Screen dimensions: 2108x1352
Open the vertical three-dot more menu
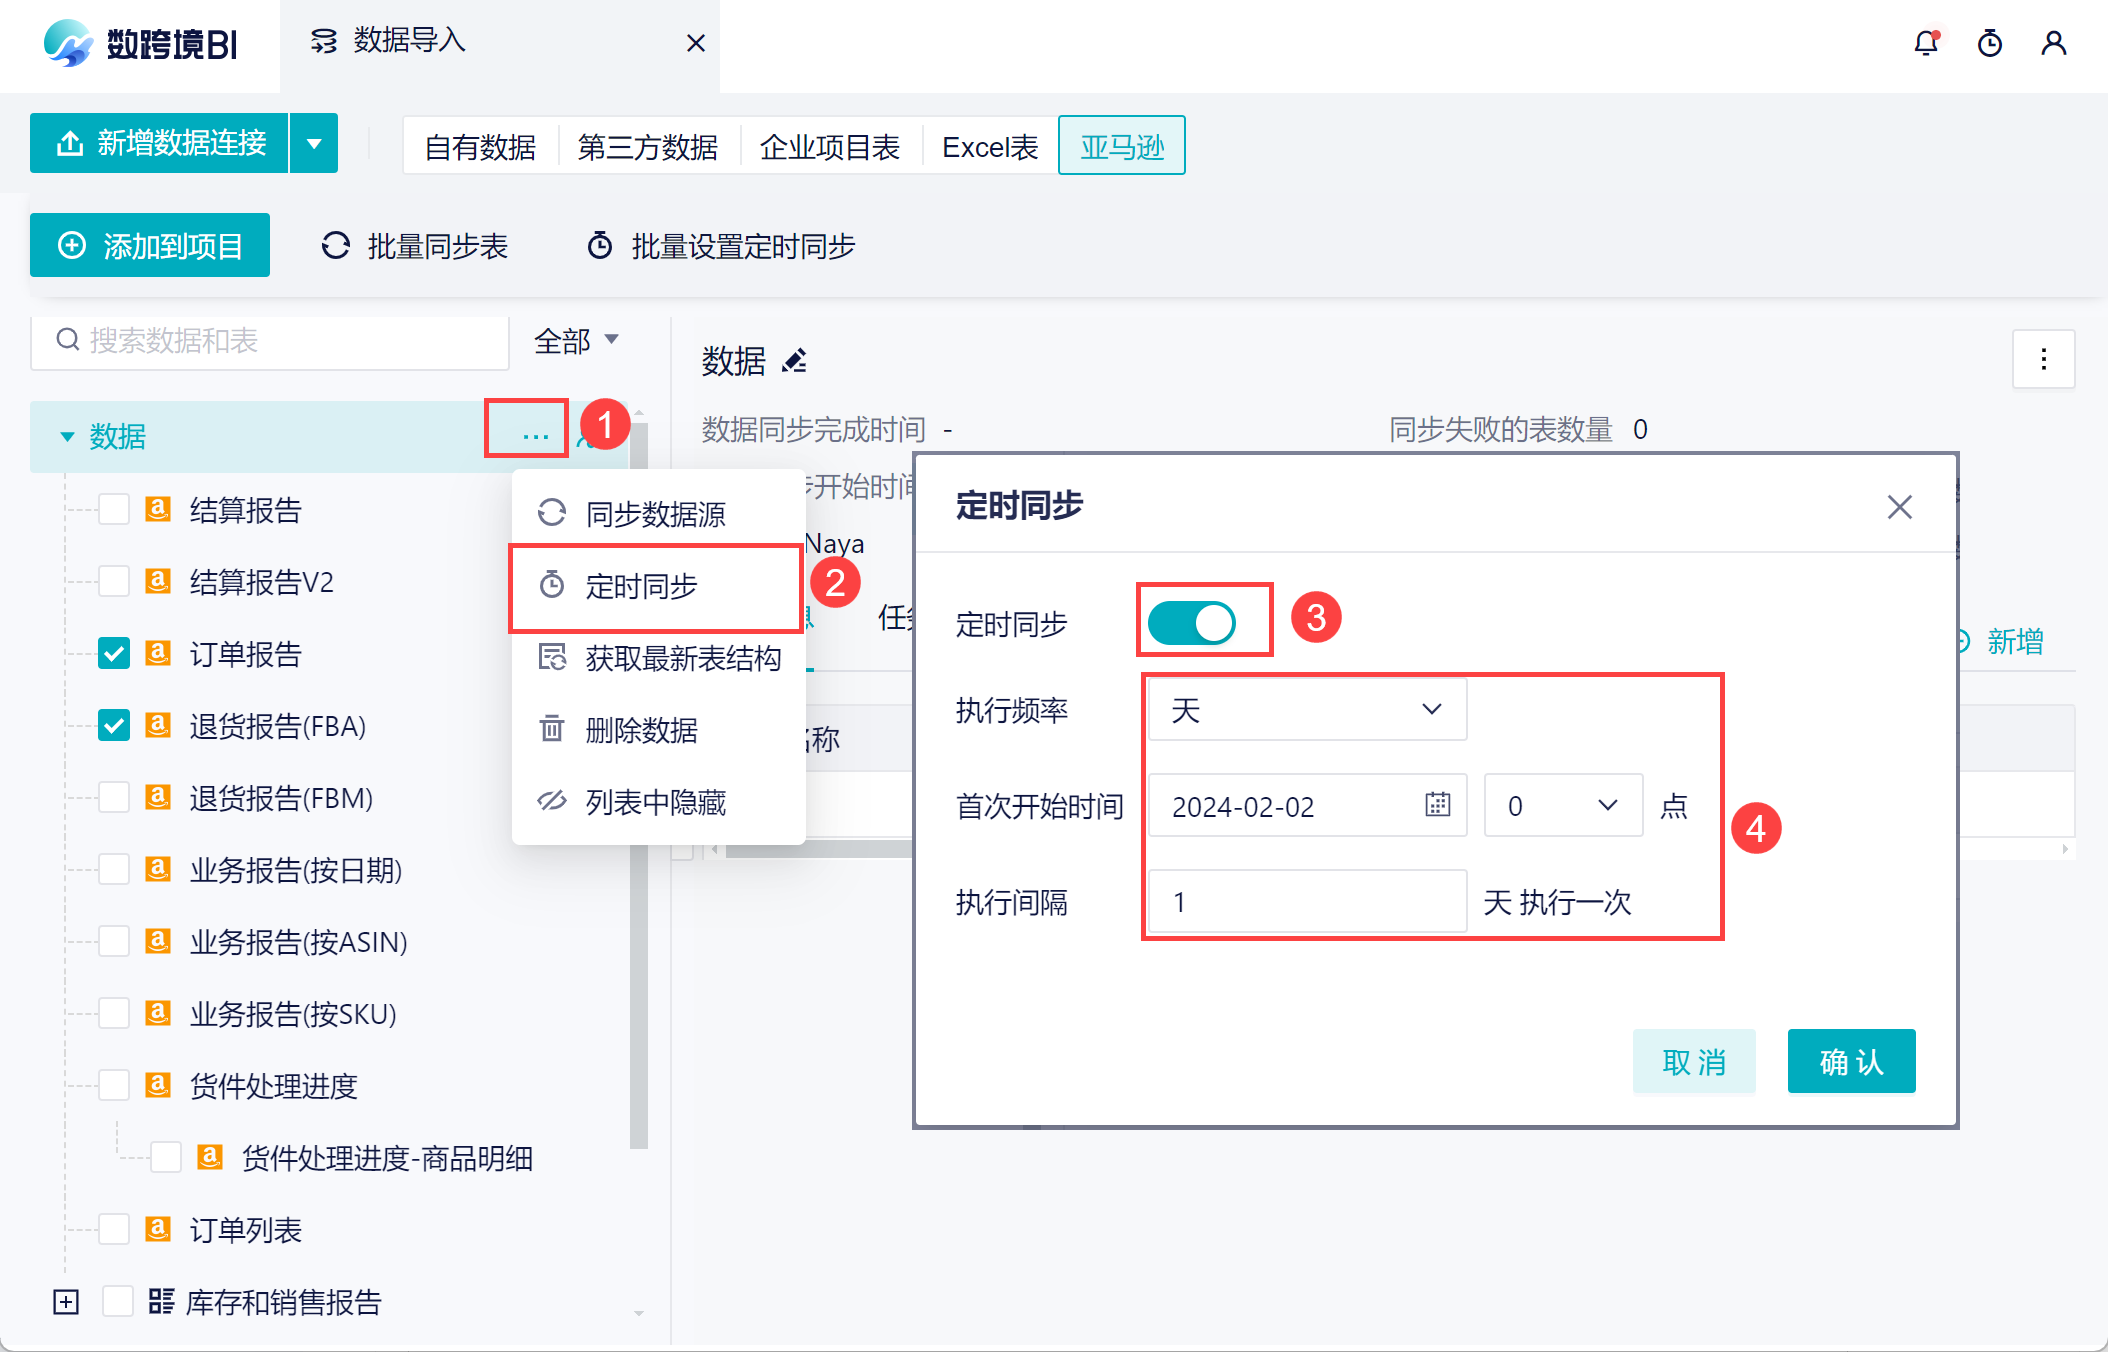coord(2043,359)
